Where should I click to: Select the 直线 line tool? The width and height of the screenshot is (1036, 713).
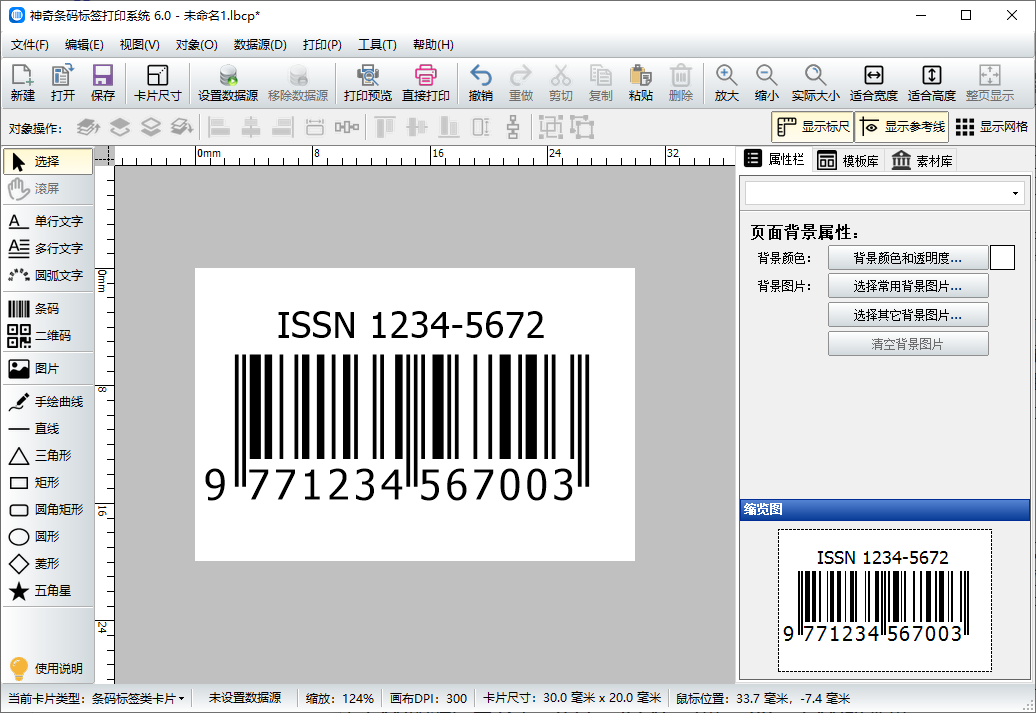(48, 429)
